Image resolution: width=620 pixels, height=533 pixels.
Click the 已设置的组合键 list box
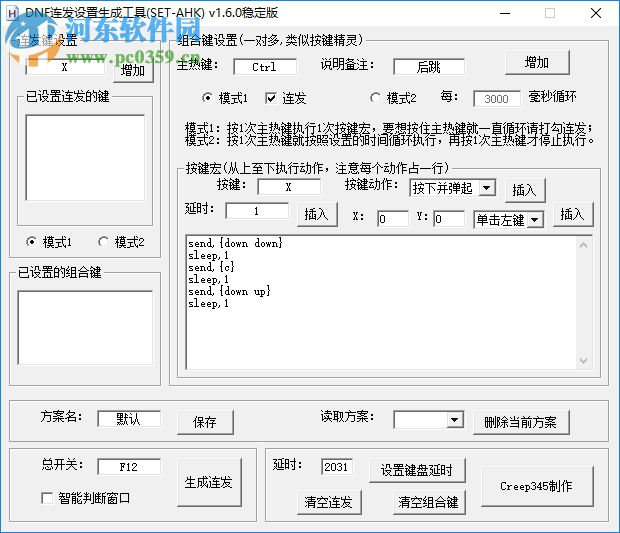coord(85,327)
